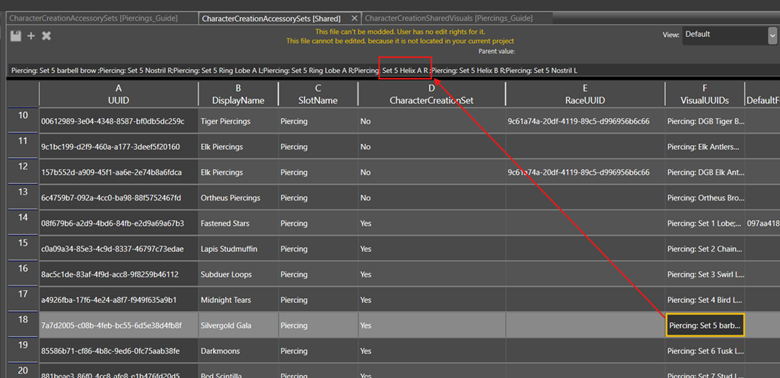Click the X delete row icon
This screenshot has width=780, height=378.
(x=46, y=36)
